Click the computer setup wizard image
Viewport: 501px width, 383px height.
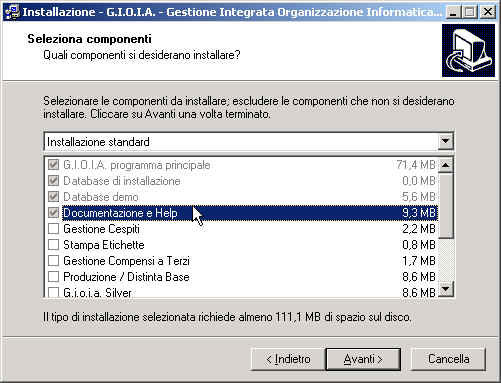(x=468, y=50)
